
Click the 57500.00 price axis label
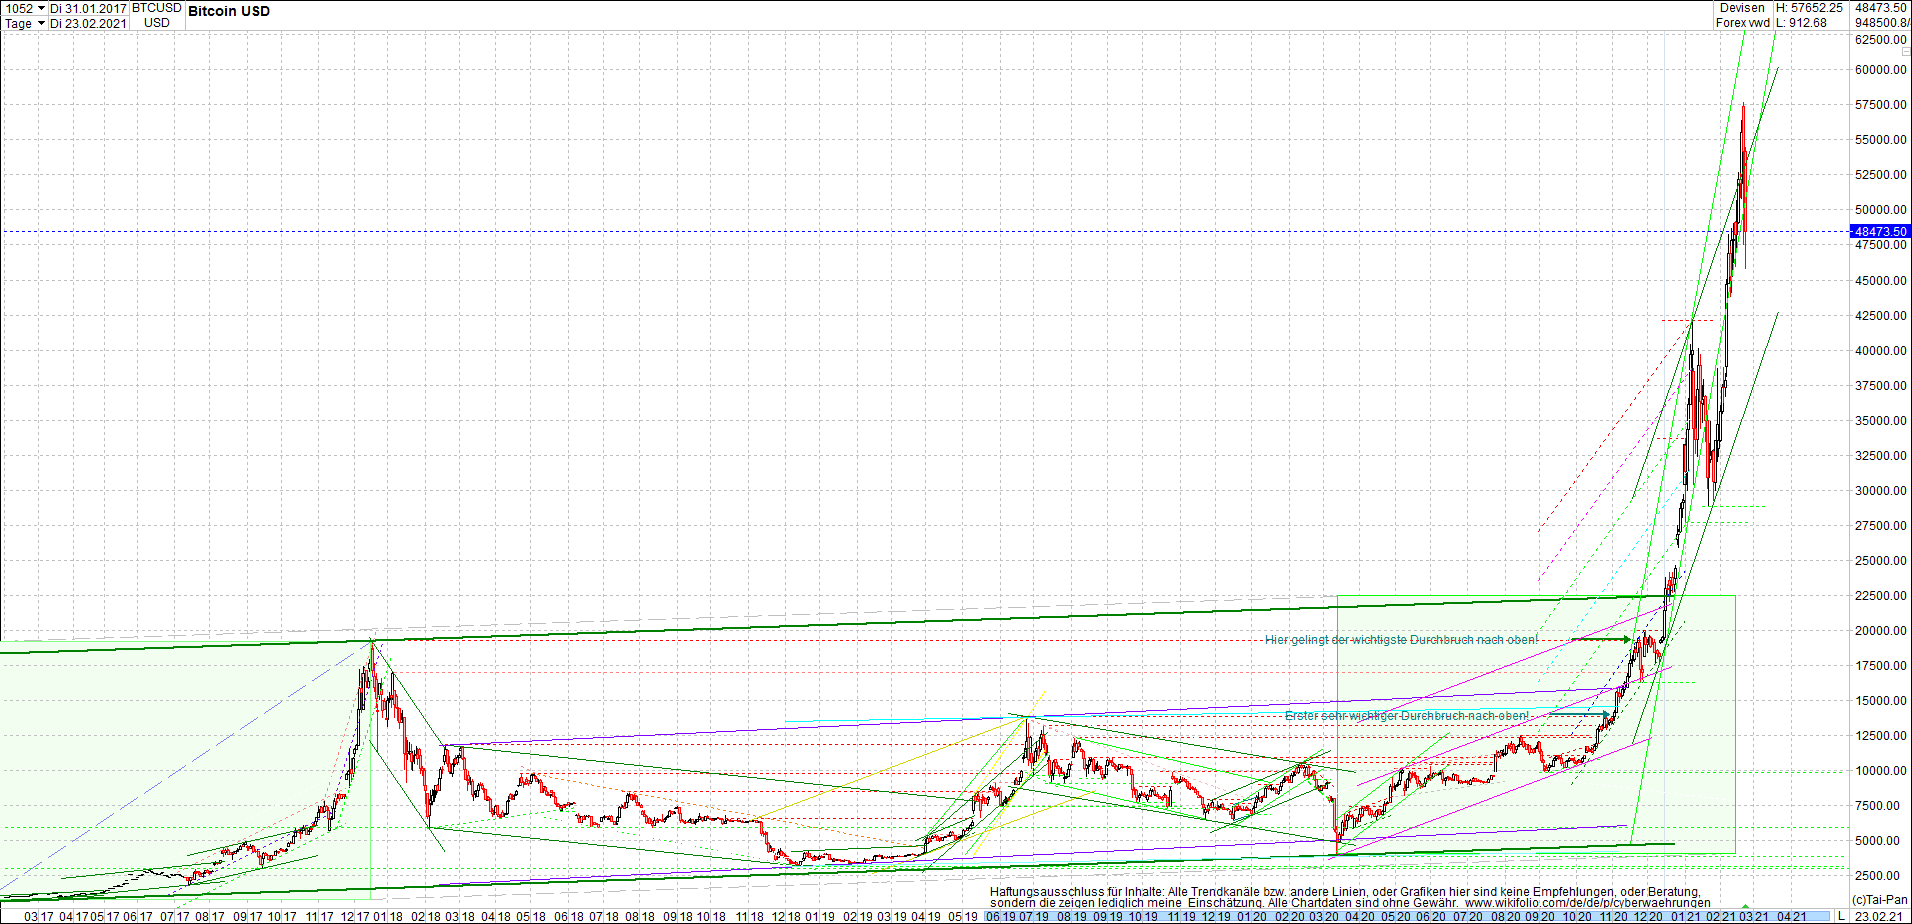pyautogui.click(x=1880, y=105)
